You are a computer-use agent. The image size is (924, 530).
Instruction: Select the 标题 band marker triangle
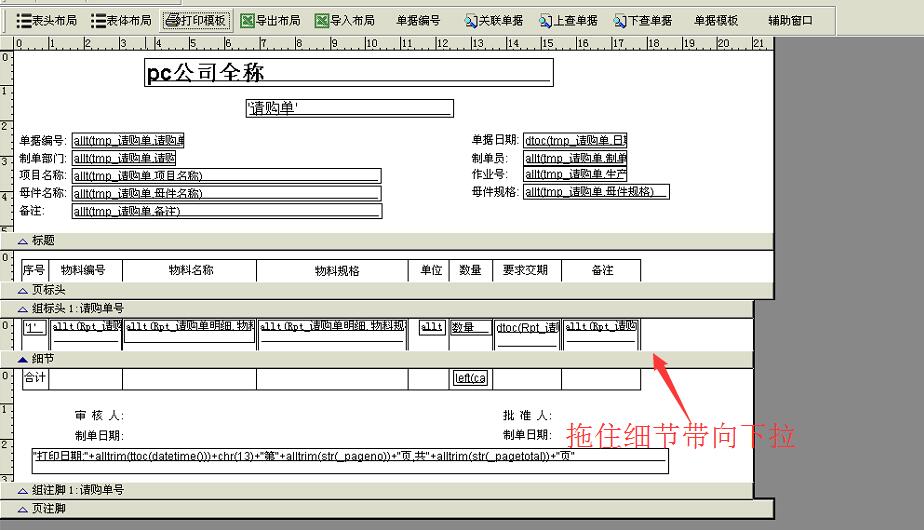[23, 241]
